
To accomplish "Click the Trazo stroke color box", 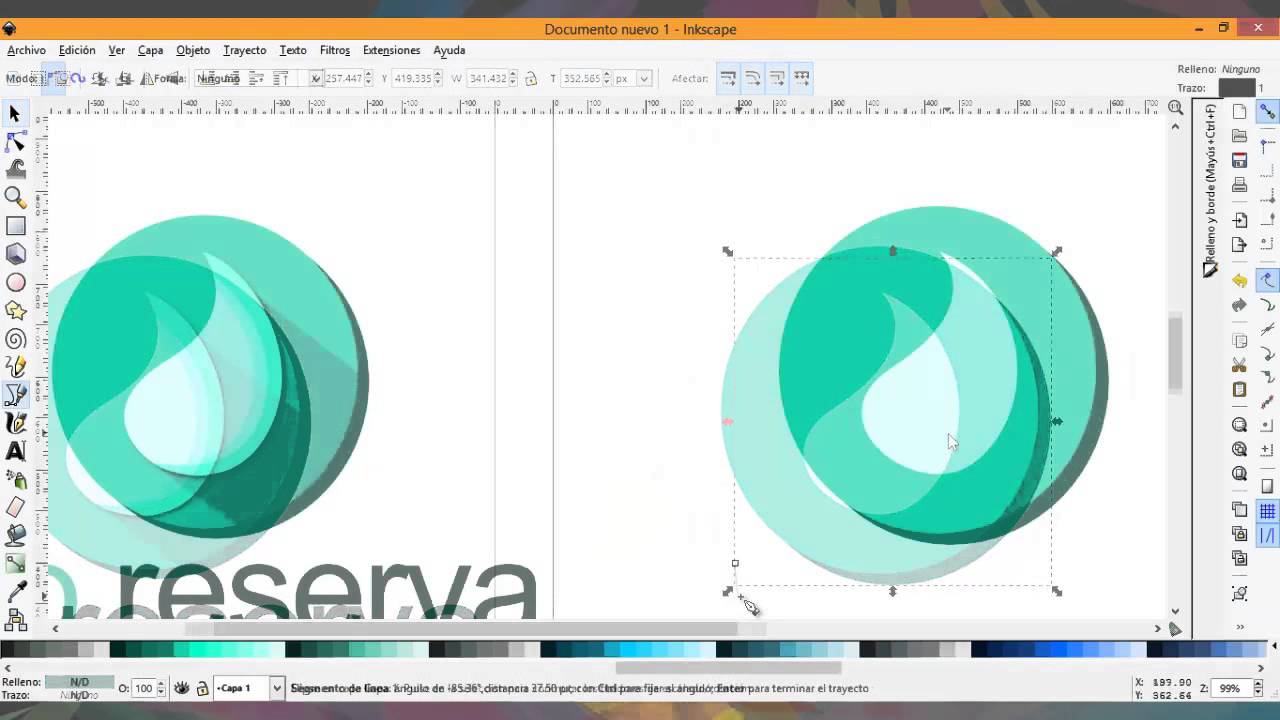I will click(x=1236, y=88).
